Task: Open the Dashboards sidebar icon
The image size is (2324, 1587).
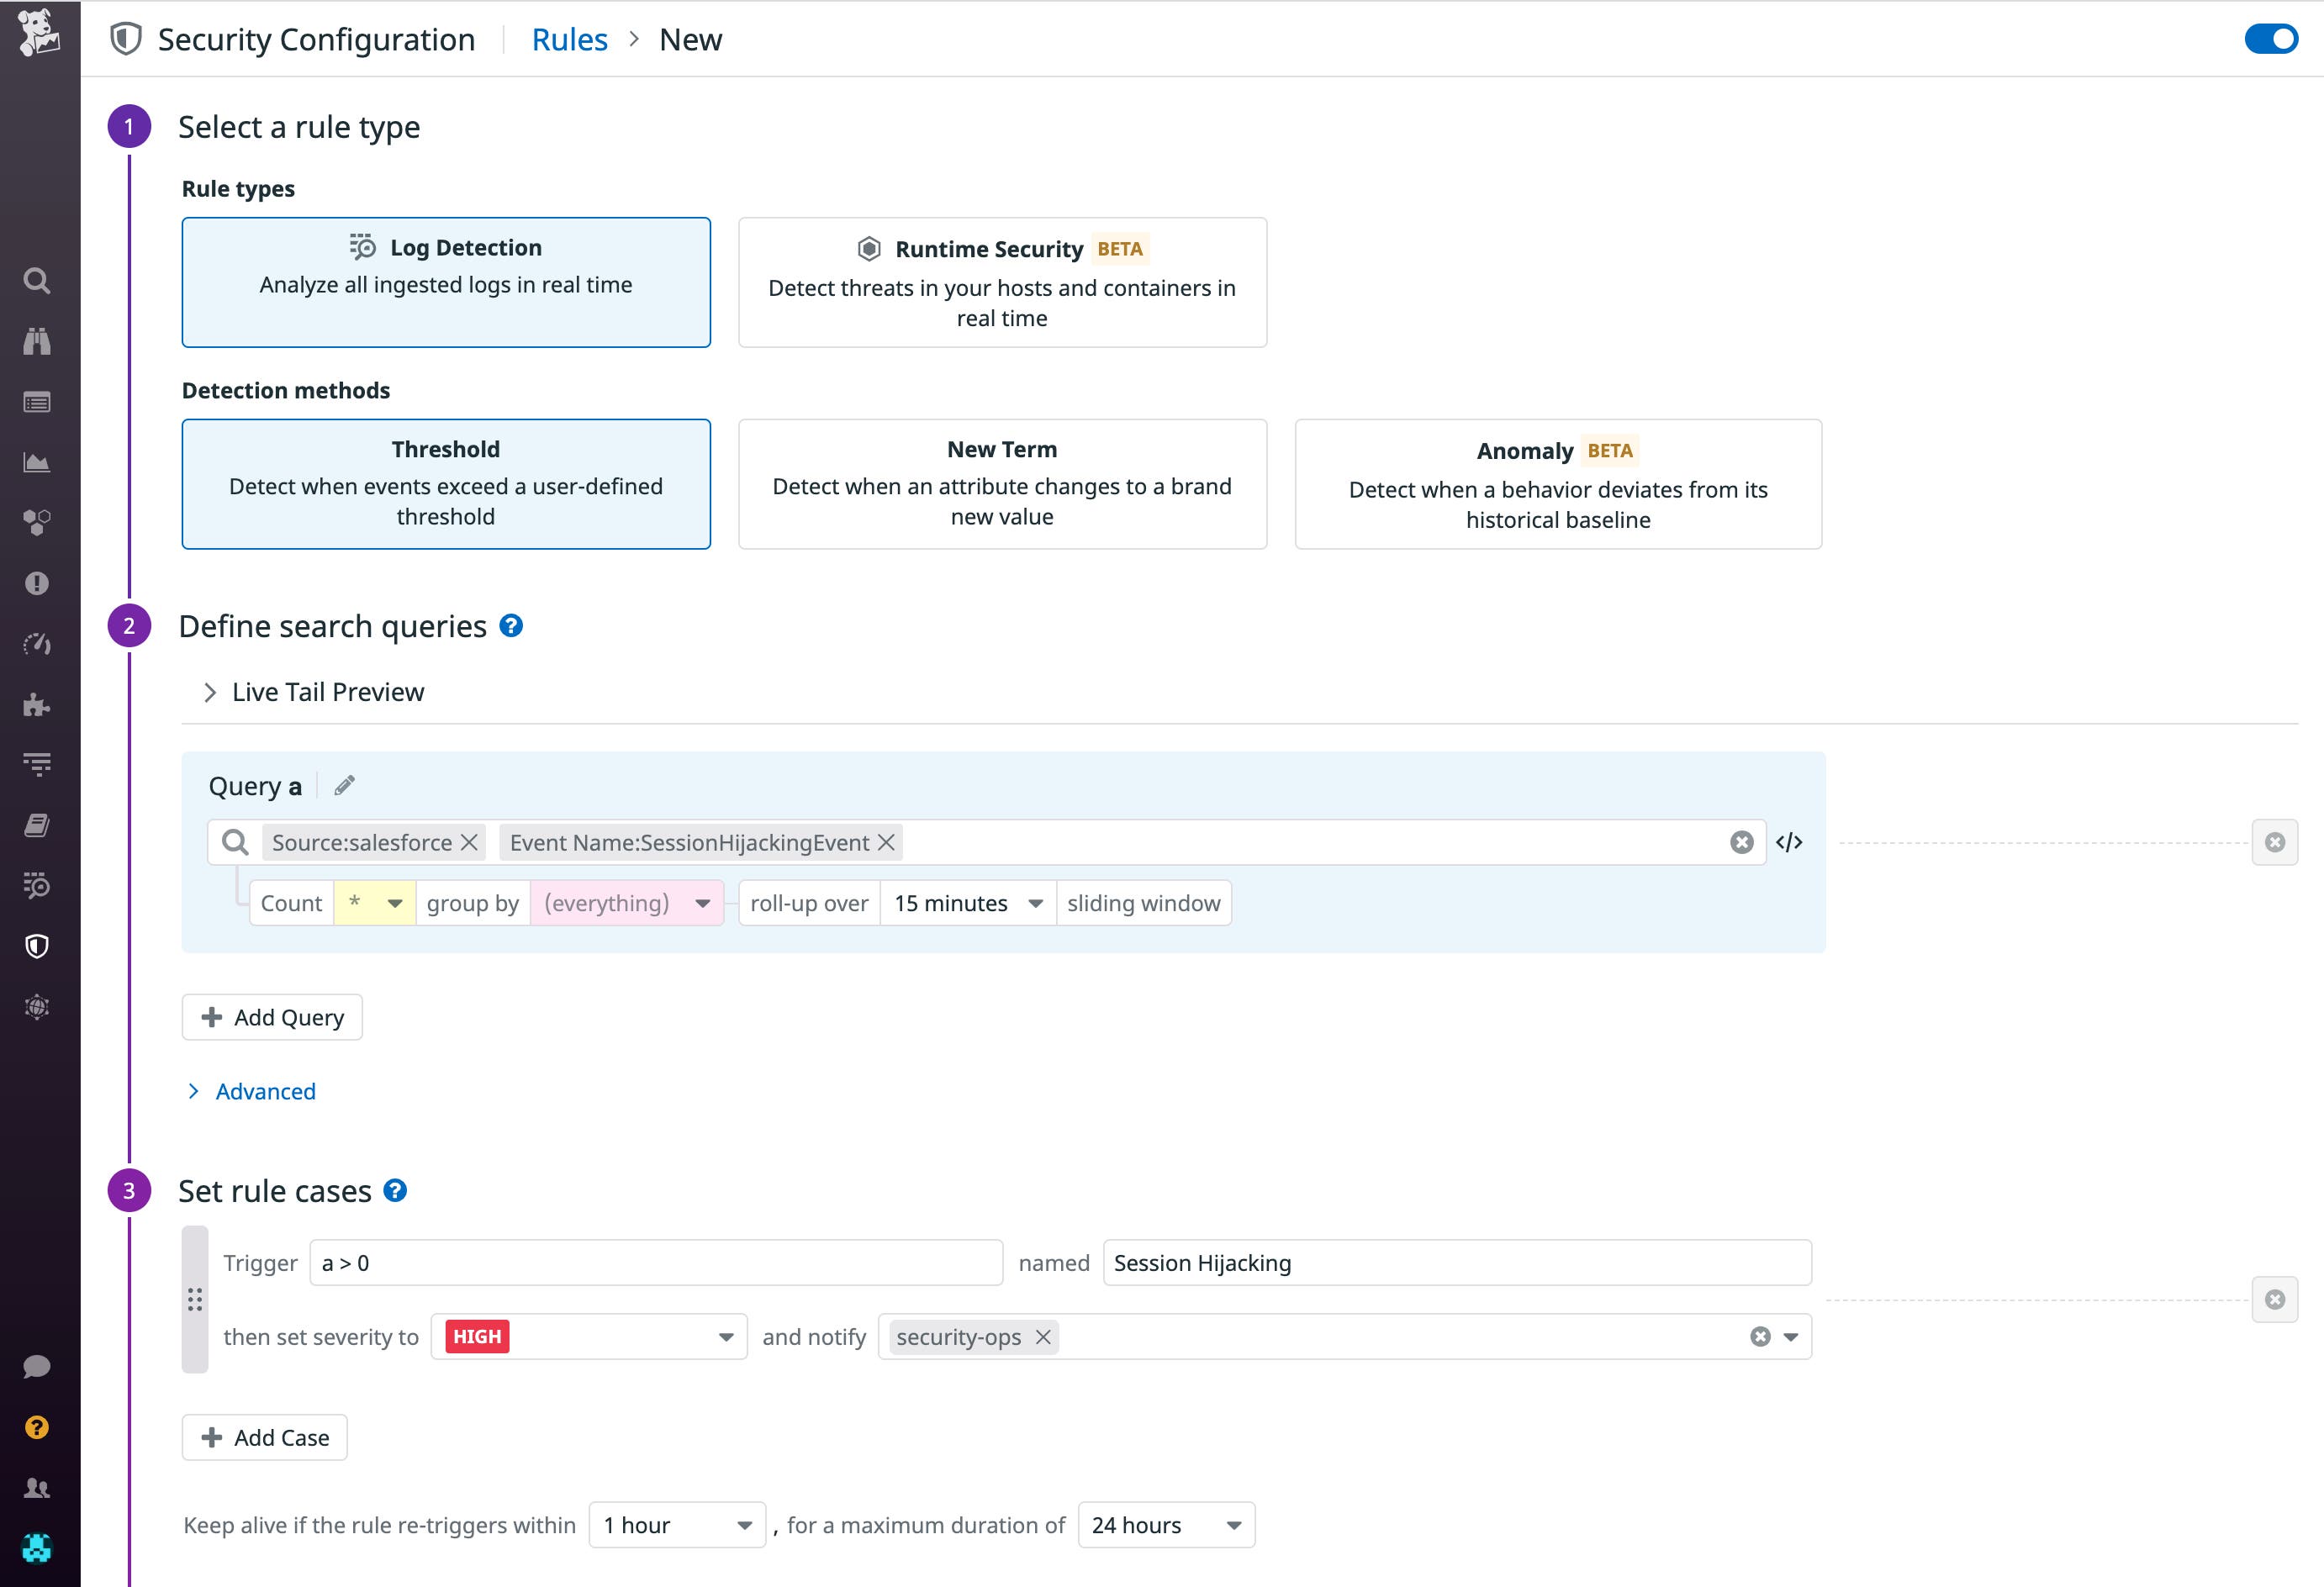Action: (x=37, y=461)
